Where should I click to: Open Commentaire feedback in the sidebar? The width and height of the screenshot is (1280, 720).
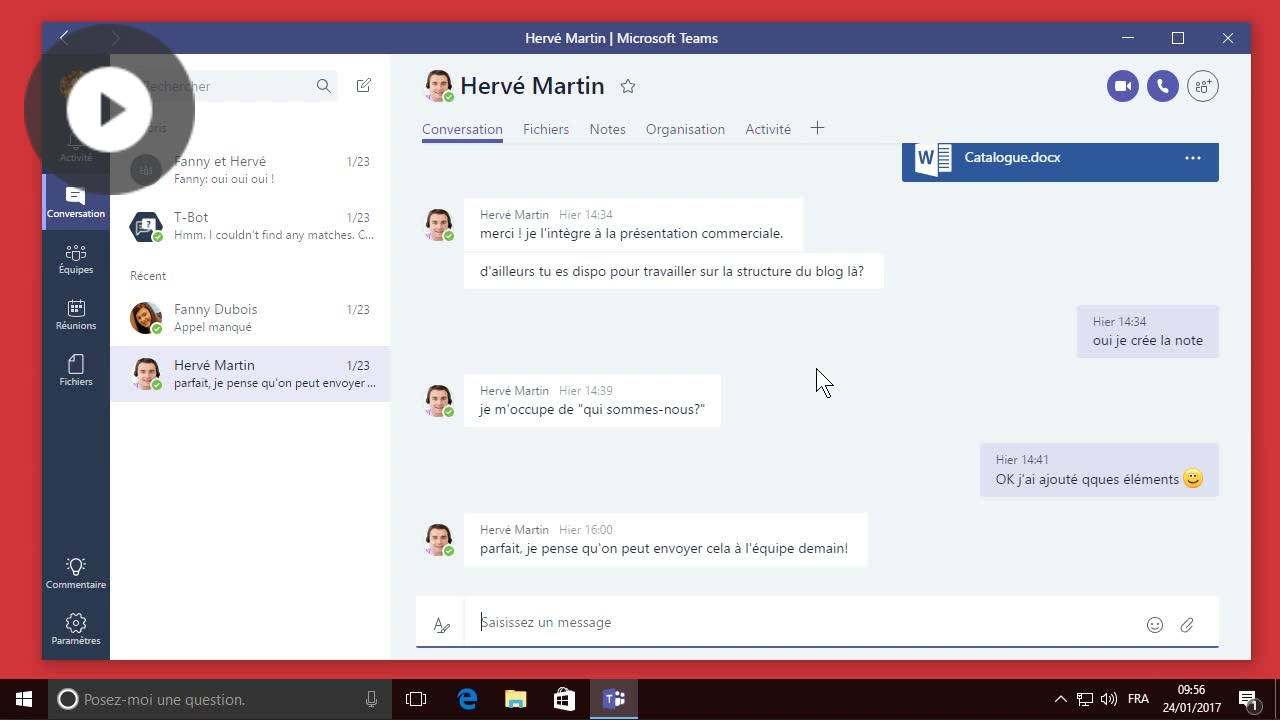click(76, 573)
